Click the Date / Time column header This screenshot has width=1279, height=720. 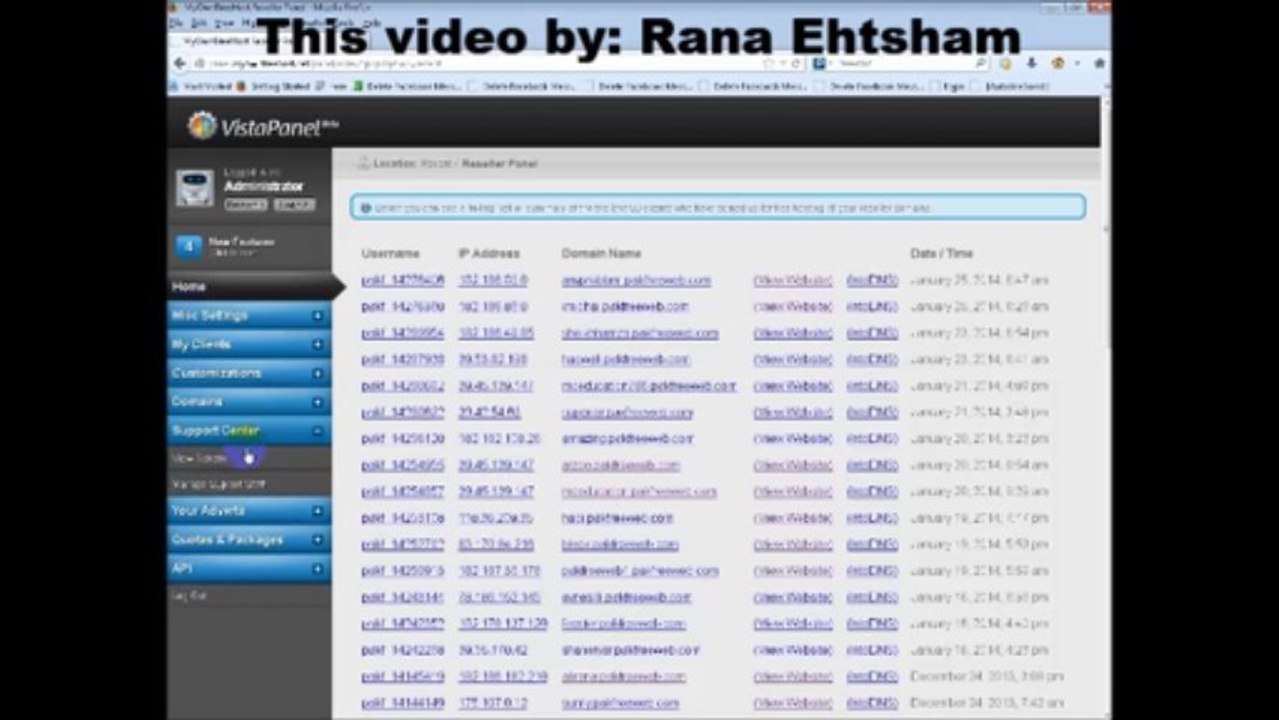(x=941, y=254)
